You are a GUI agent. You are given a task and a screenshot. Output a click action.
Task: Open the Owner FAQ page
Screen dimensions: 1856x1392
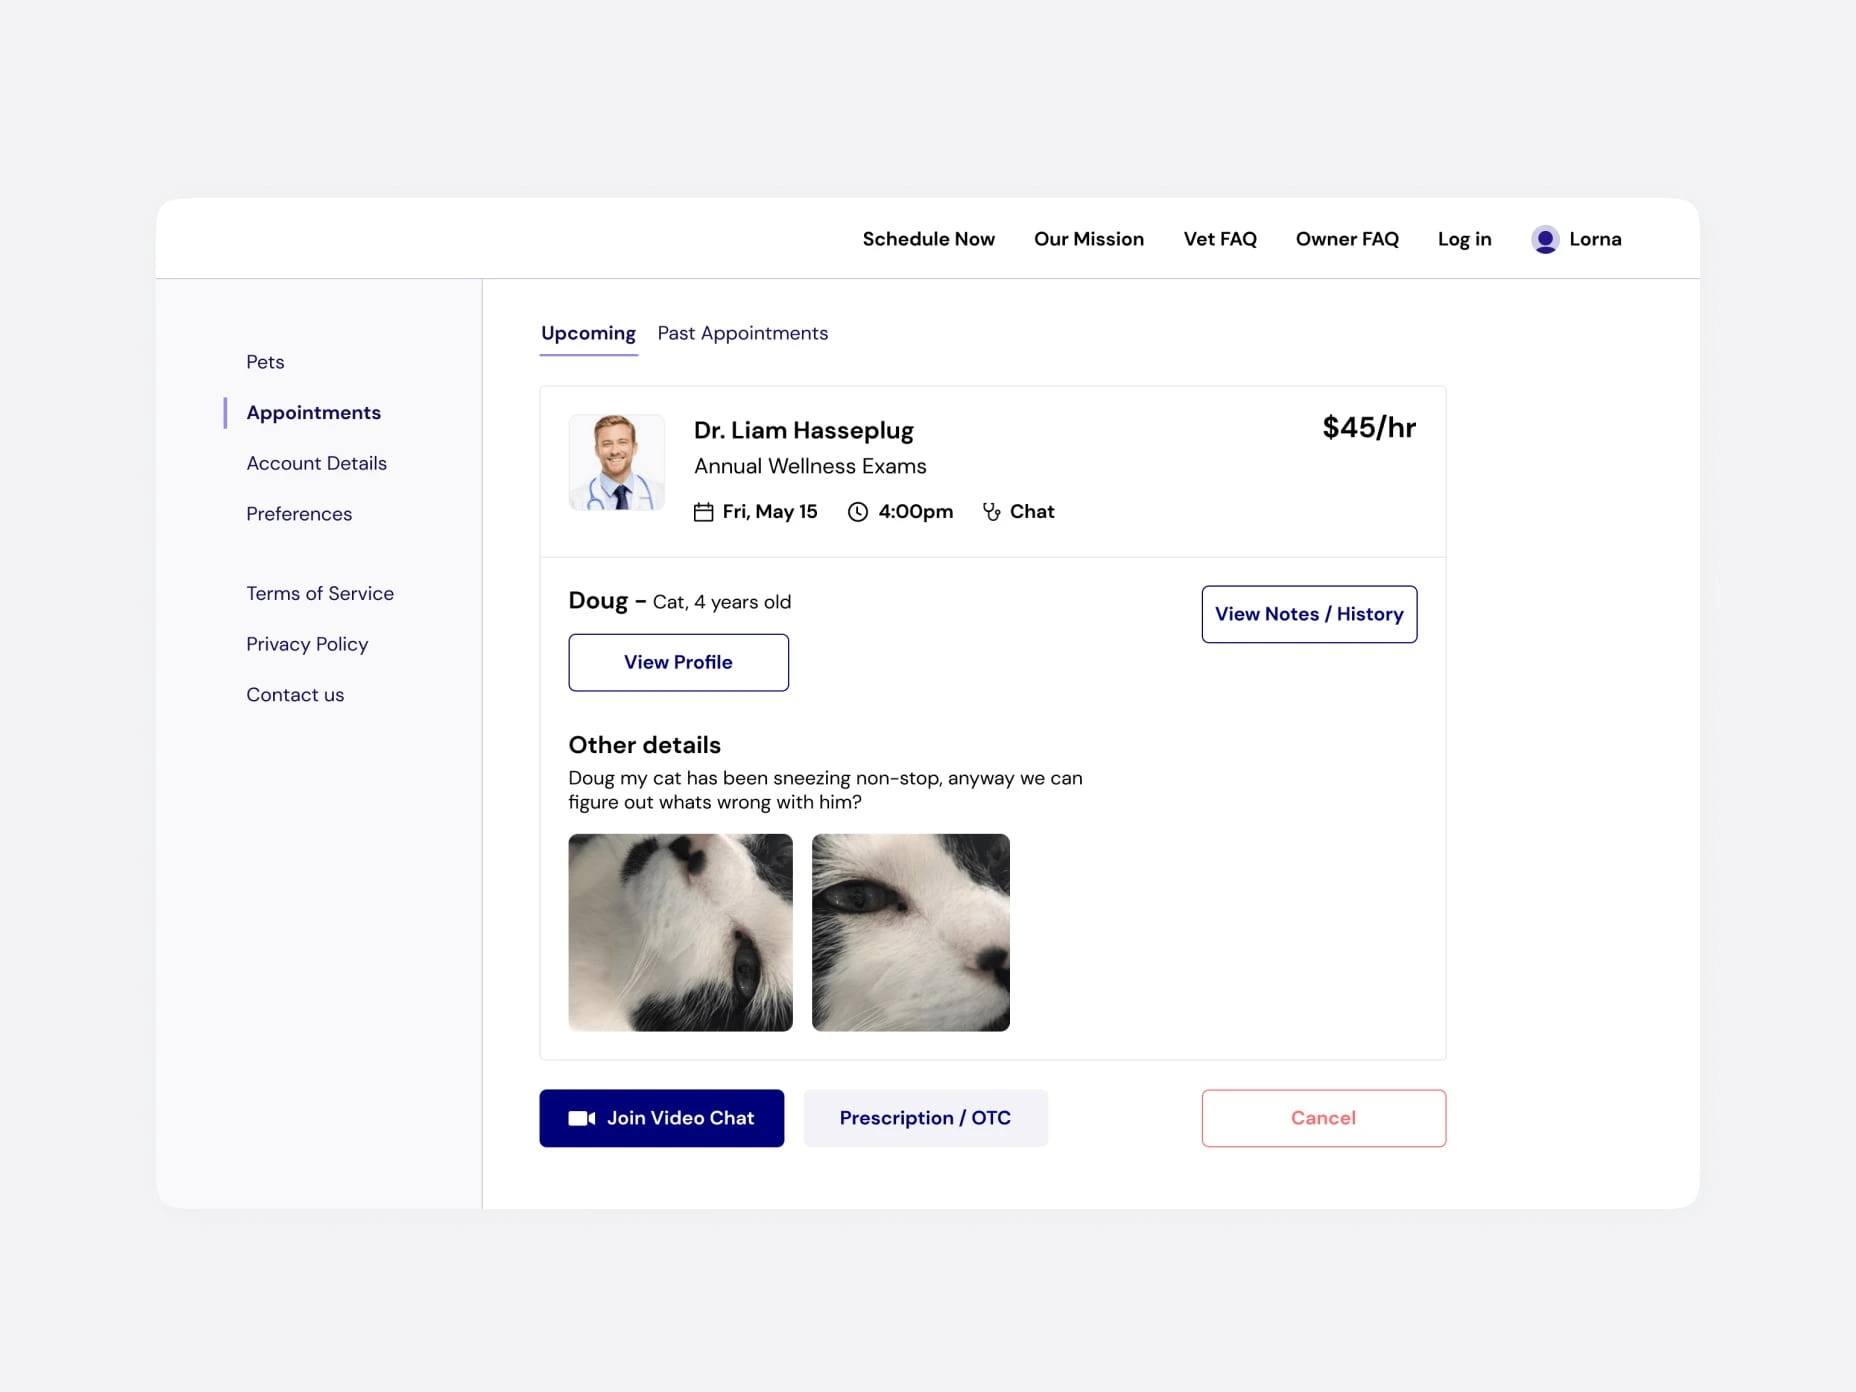click(x=1347, y=239)
